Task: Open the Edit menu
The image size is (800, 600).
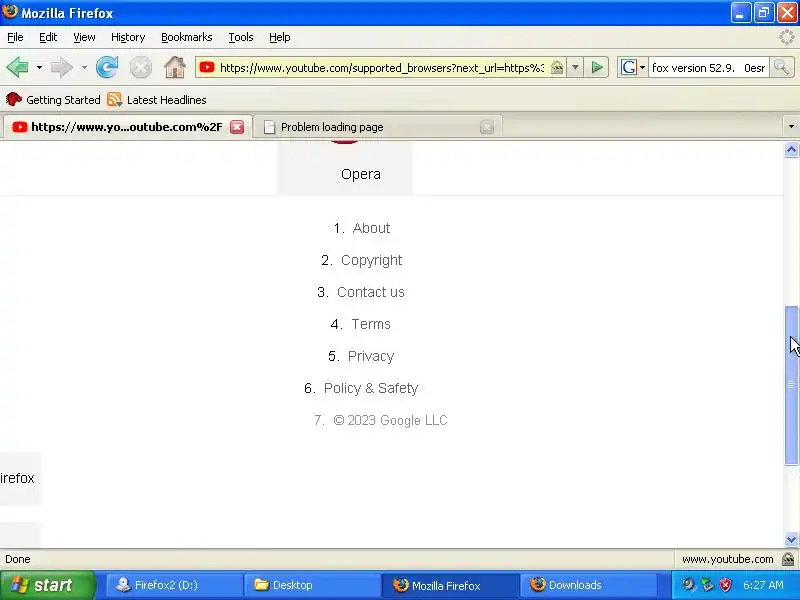Action: [x=48, y=37]
